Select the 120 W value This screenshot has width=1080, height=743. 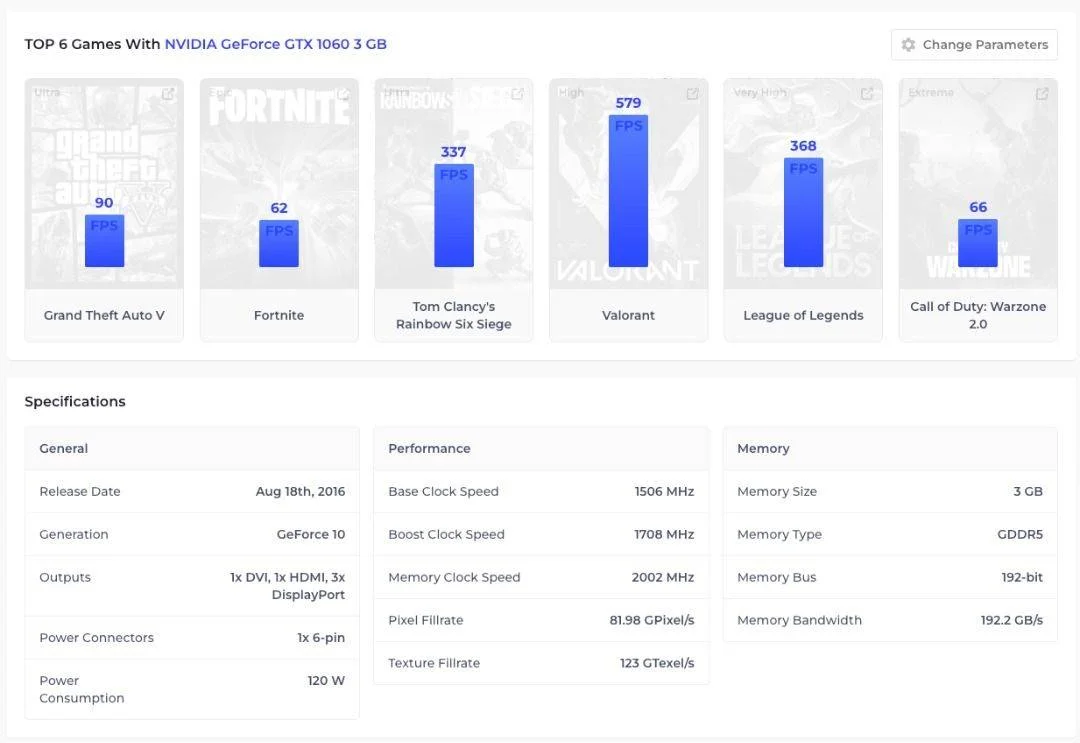coord(326,680)
